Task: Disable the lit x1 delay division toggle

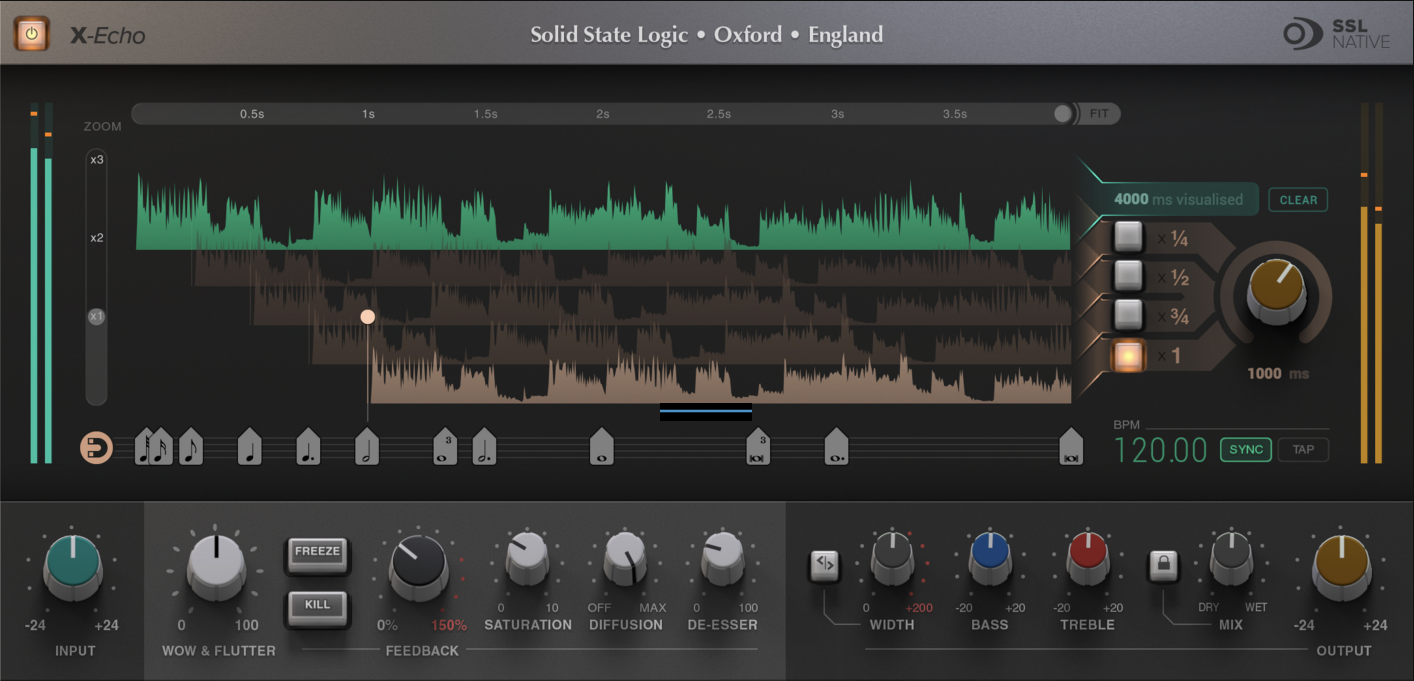Action: click(x=1128, y=356)
